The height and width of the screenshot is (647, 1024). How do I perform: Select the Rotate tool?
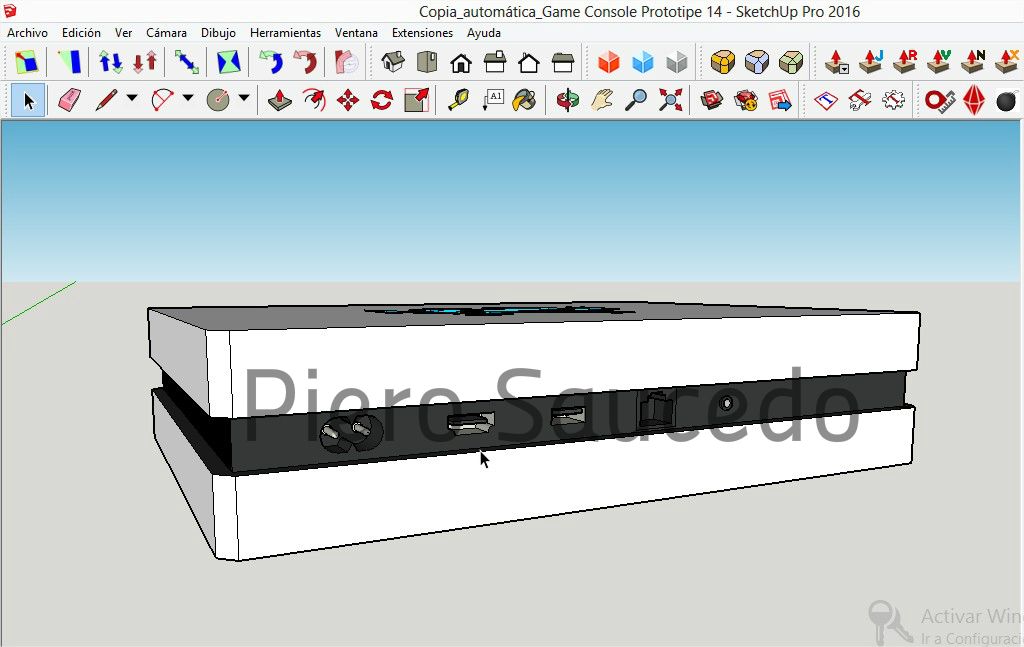pos(381,100)
